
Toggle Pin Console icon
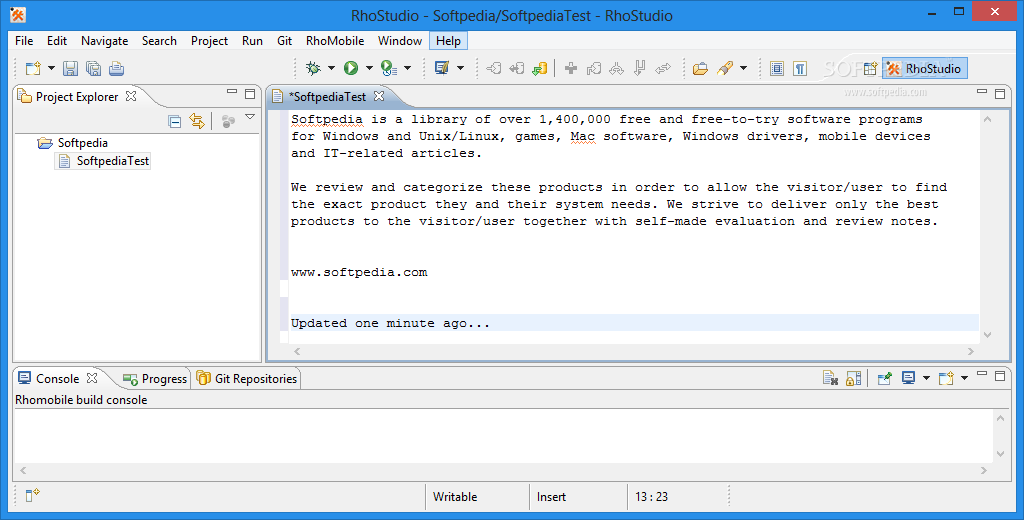tap(884, 378)
